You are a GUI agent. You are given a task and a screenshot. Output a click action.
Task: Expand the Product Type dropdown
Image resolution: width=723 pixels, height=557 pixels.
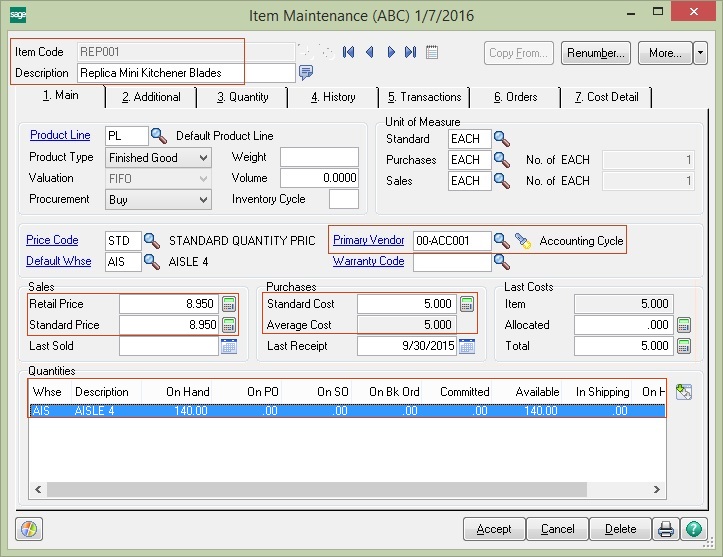click(x=203, y=158)
